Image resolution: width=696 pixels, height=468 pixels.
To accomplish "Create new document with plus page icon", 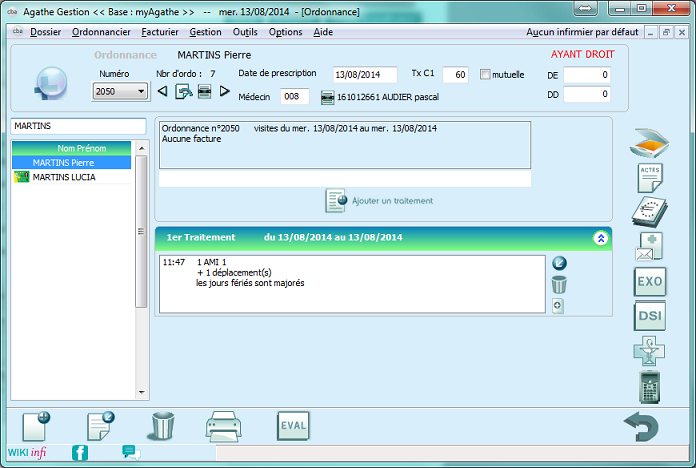I will point(36,426).
